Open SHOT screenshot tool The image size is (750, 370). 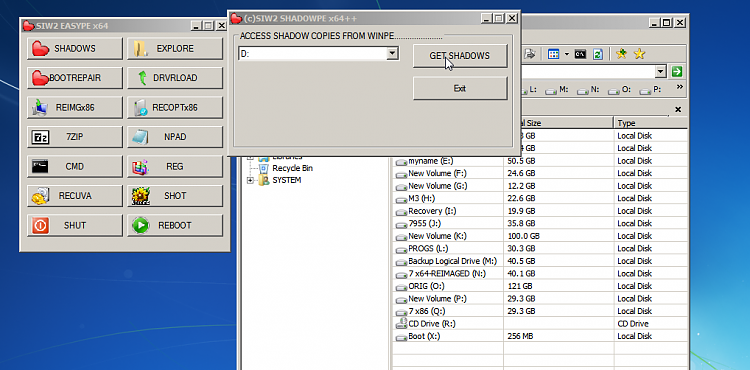175,196
